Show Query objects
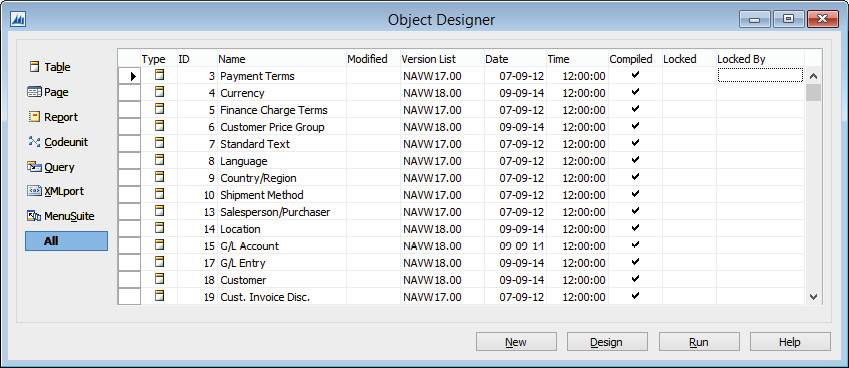 tap(51, 167)
